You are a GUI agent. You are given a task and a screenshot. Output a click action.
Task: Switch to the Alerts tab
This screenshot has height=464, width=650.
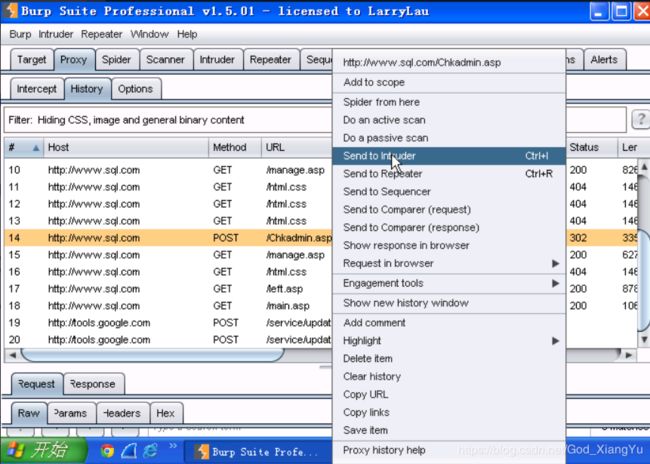click(x=604, y=60)
